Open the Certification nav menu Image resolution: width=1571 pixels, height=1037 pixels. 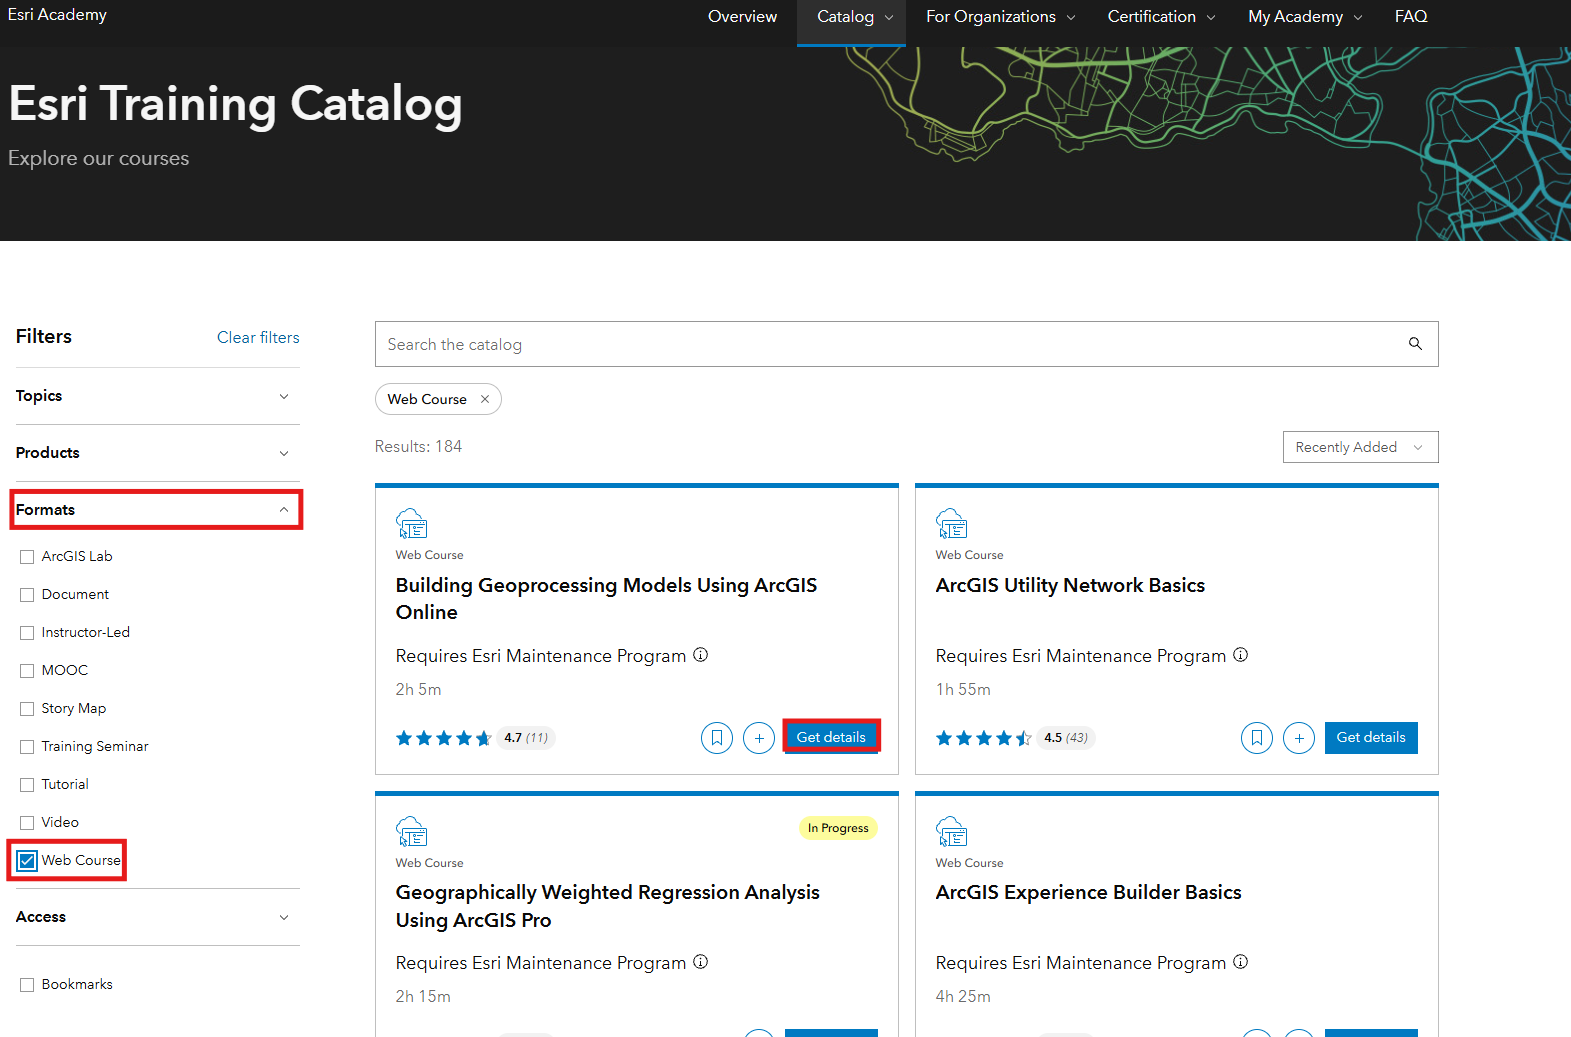[1162, 17]
